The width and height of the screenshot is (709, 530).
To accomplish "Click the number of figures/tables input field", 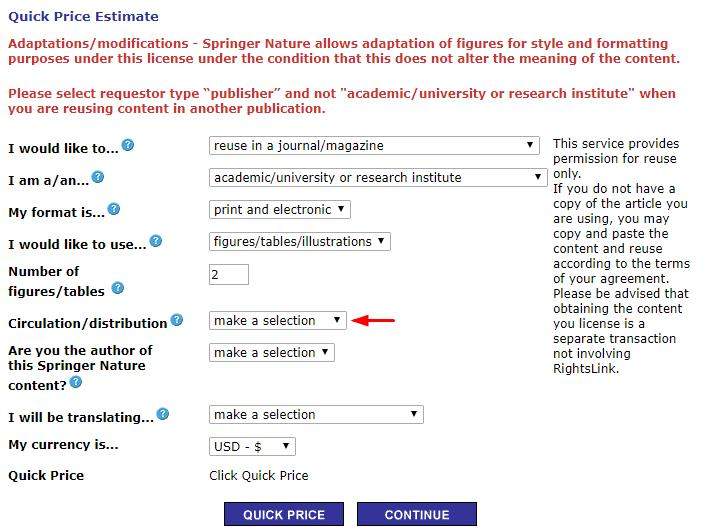I will click(x=229, y=275).
